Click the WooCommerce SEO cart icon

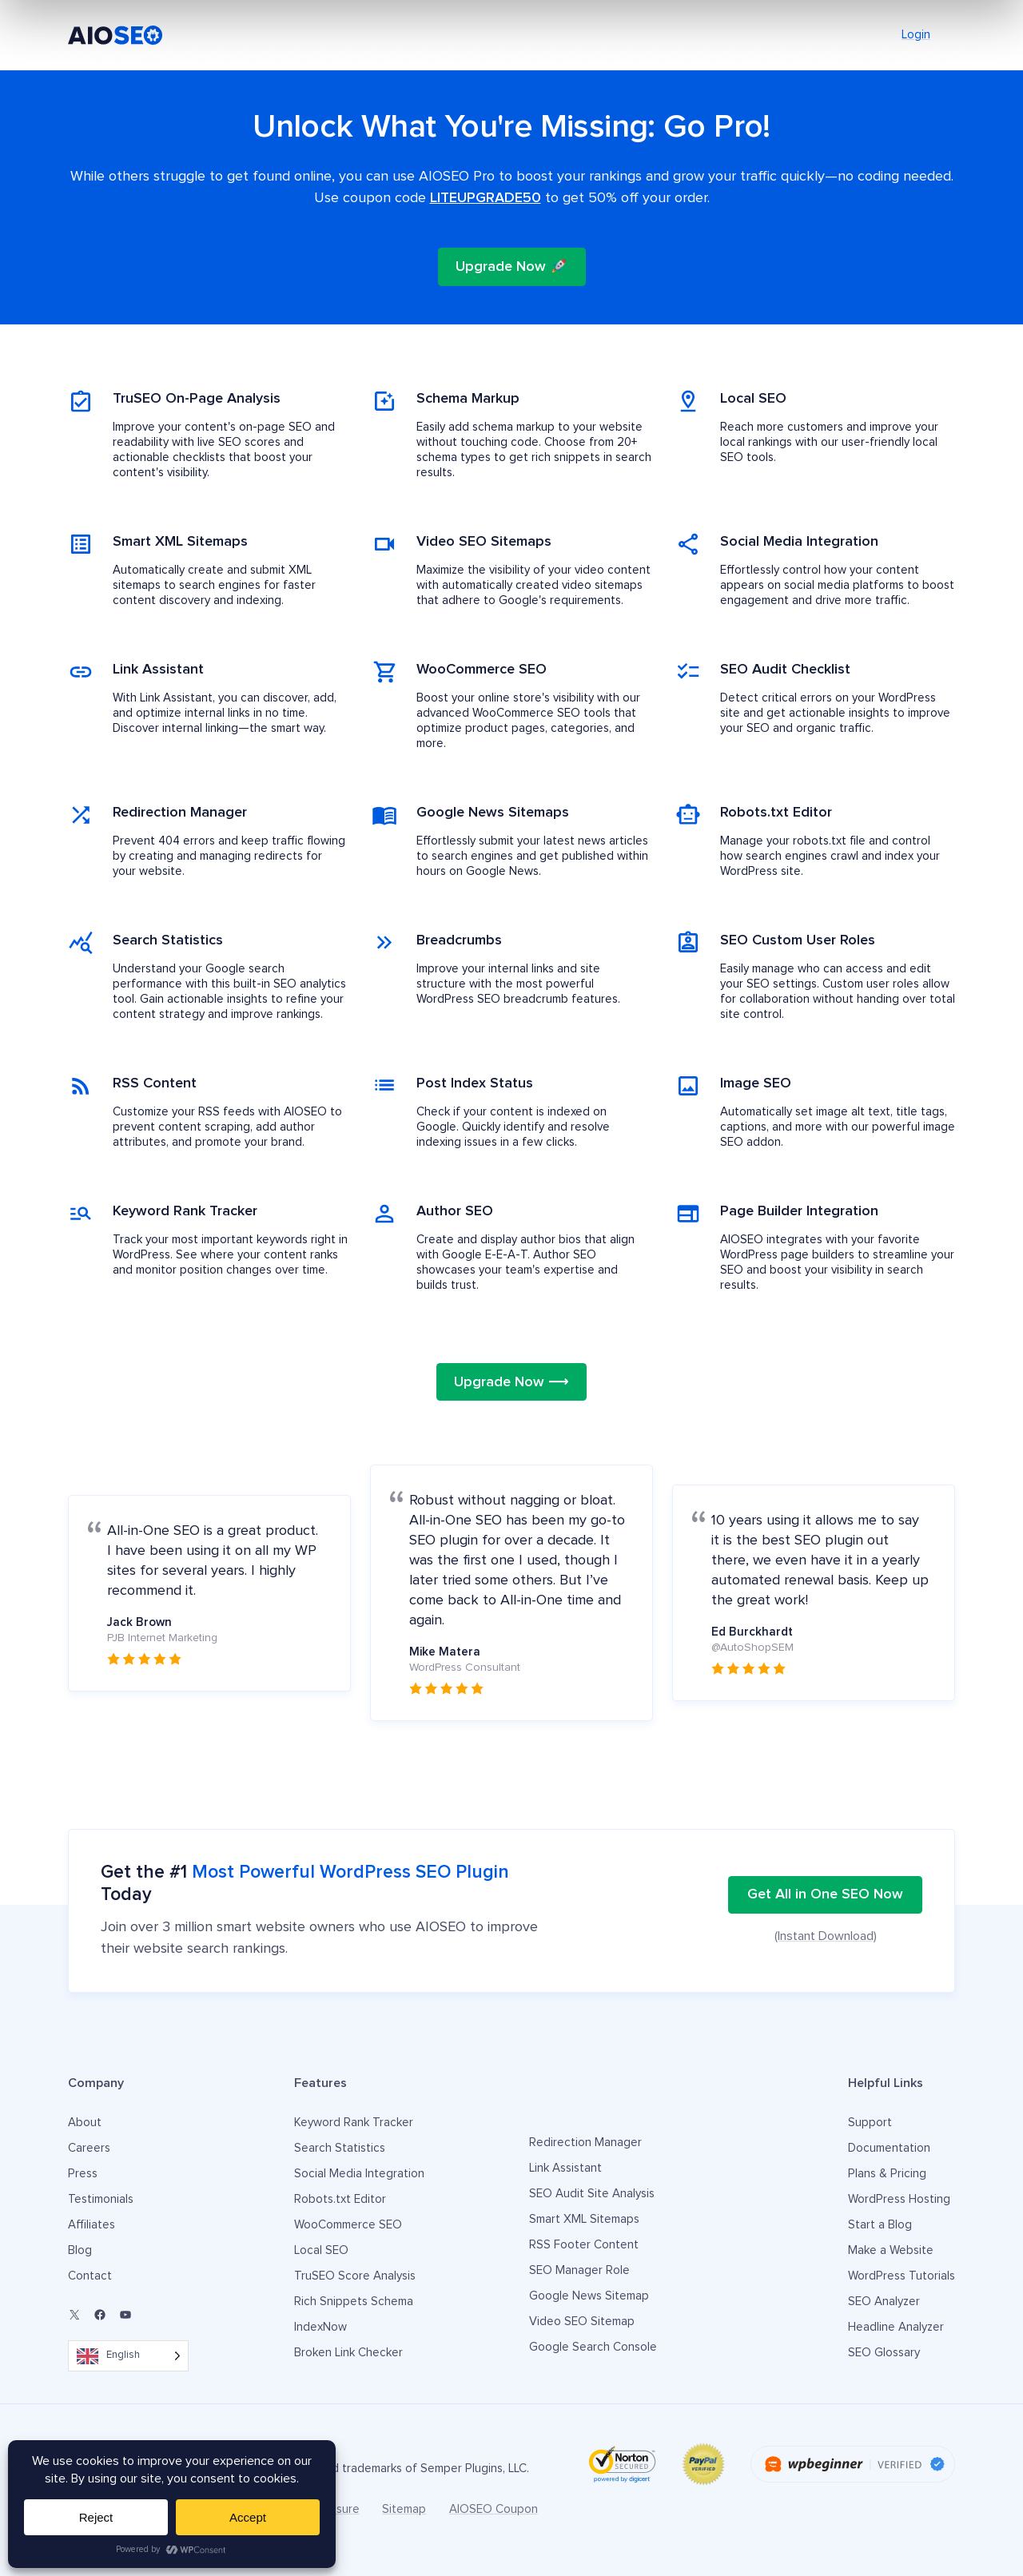(384, 671)
